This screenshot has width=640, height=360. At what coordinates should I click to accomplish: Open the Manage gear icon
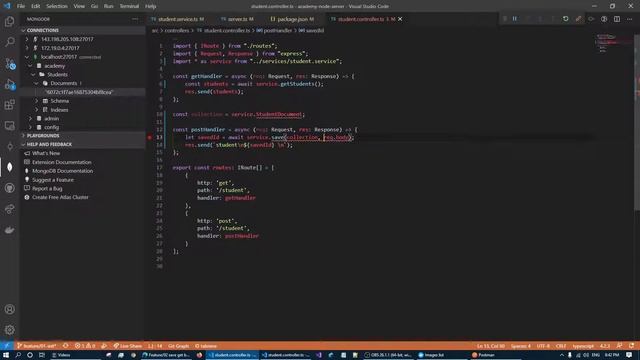point(9,330)
